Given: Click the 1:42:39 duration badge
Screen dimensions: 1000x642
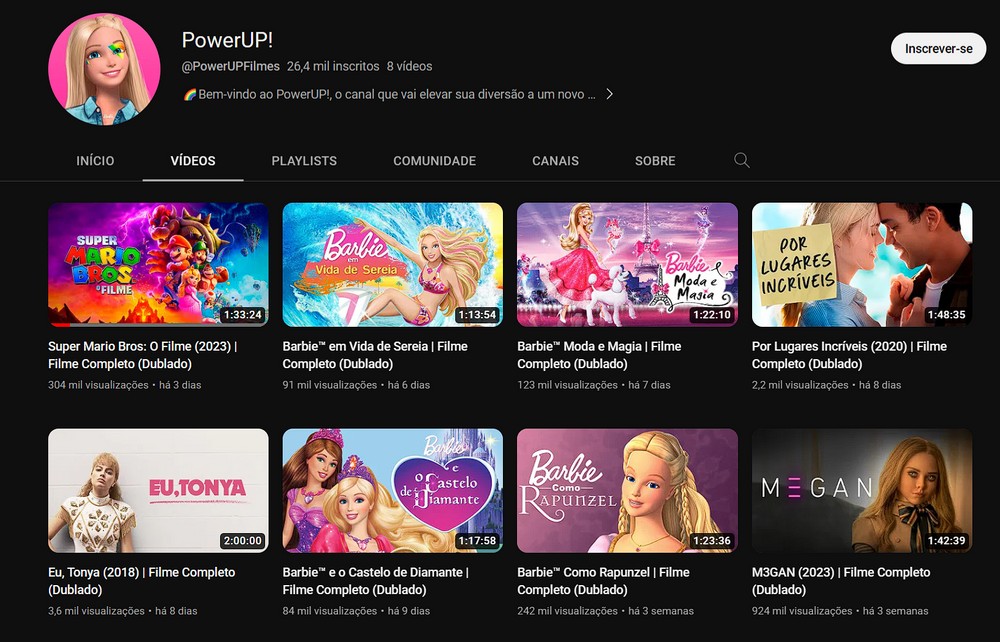Looking at the screenshot, I should (x=946, y=541).
